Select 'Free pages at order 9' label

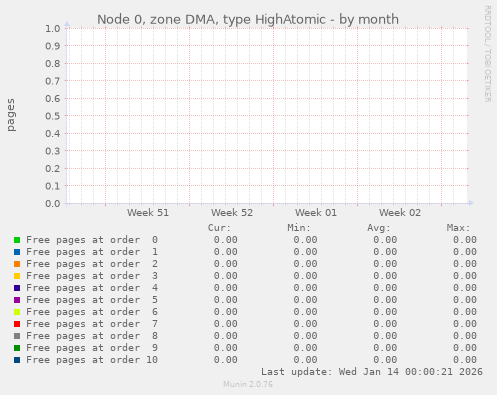tap(92, 348)
